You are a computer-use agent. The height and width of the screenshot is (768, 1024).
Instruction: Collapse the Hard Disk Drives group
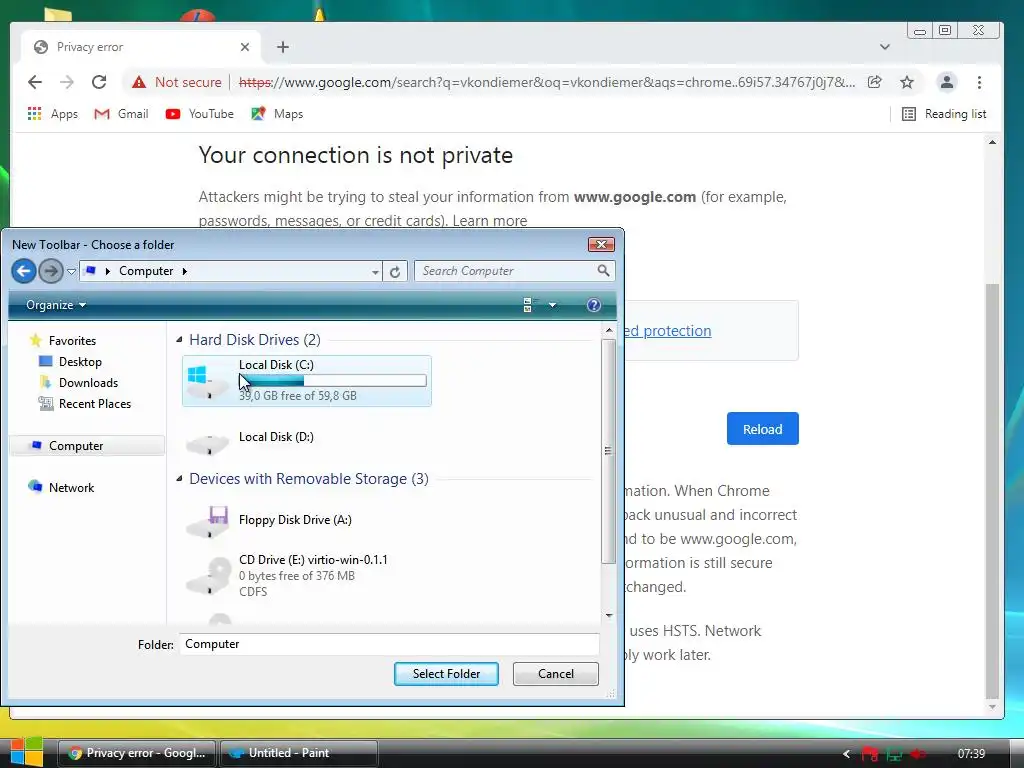click(x=179, y=340)
